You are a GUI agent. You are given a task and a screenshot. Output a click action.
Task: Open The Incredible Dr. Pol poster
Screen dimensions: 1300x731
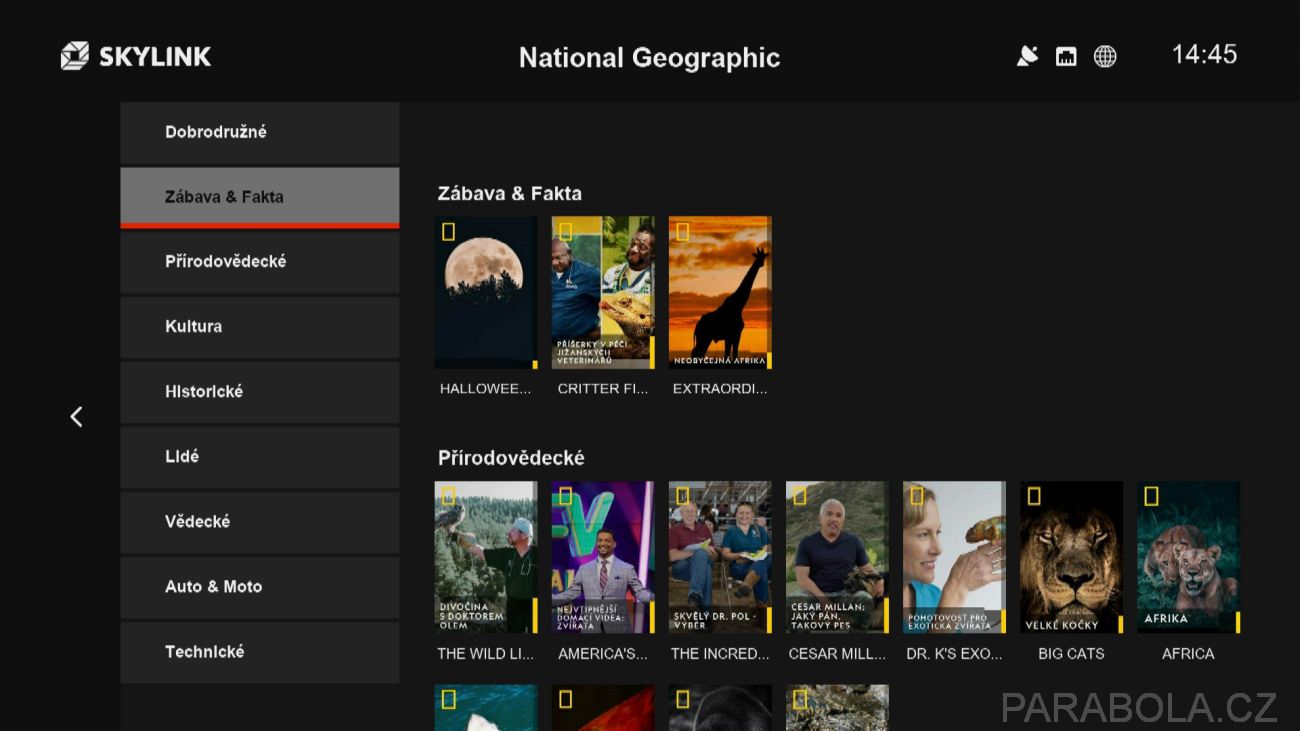(x=720, y=557)
